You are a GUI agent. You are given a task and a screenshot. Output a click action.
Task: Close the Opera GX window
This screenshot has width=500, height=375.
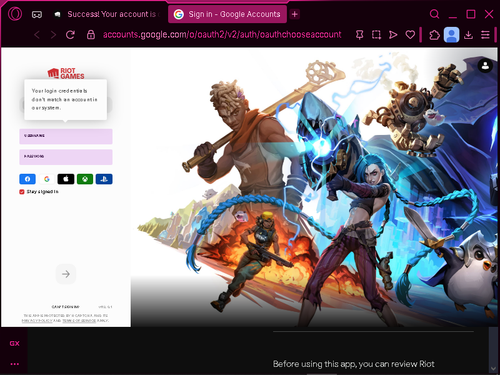(489, 14)
